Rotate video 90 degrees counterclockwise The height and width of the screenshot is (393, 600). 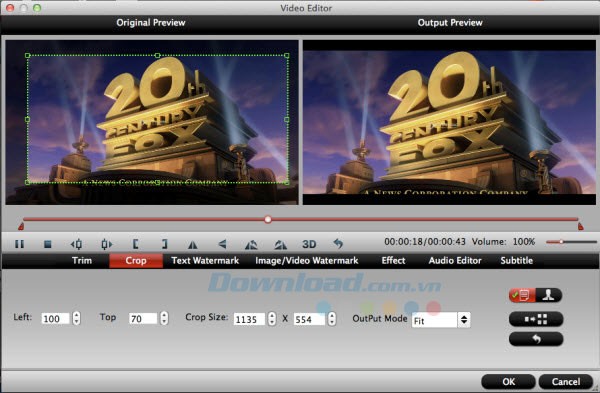tap(251, 244)
